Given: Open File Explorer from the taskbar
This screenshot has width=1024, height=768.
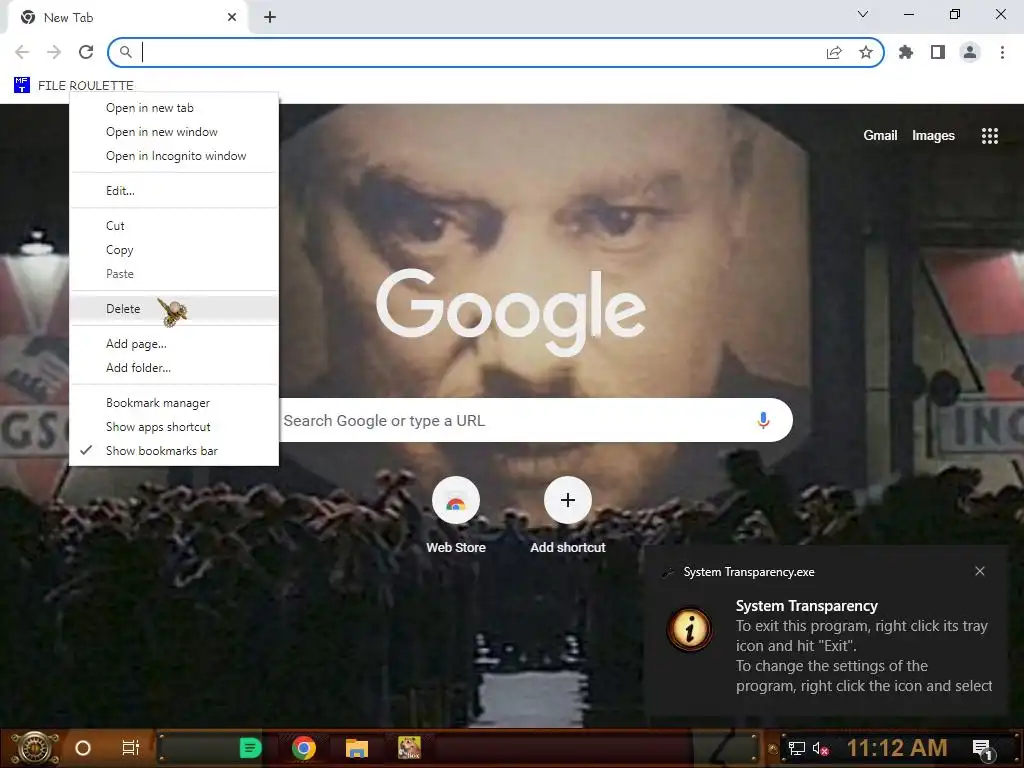Looking at the screenshot, I should click(357, 748).
